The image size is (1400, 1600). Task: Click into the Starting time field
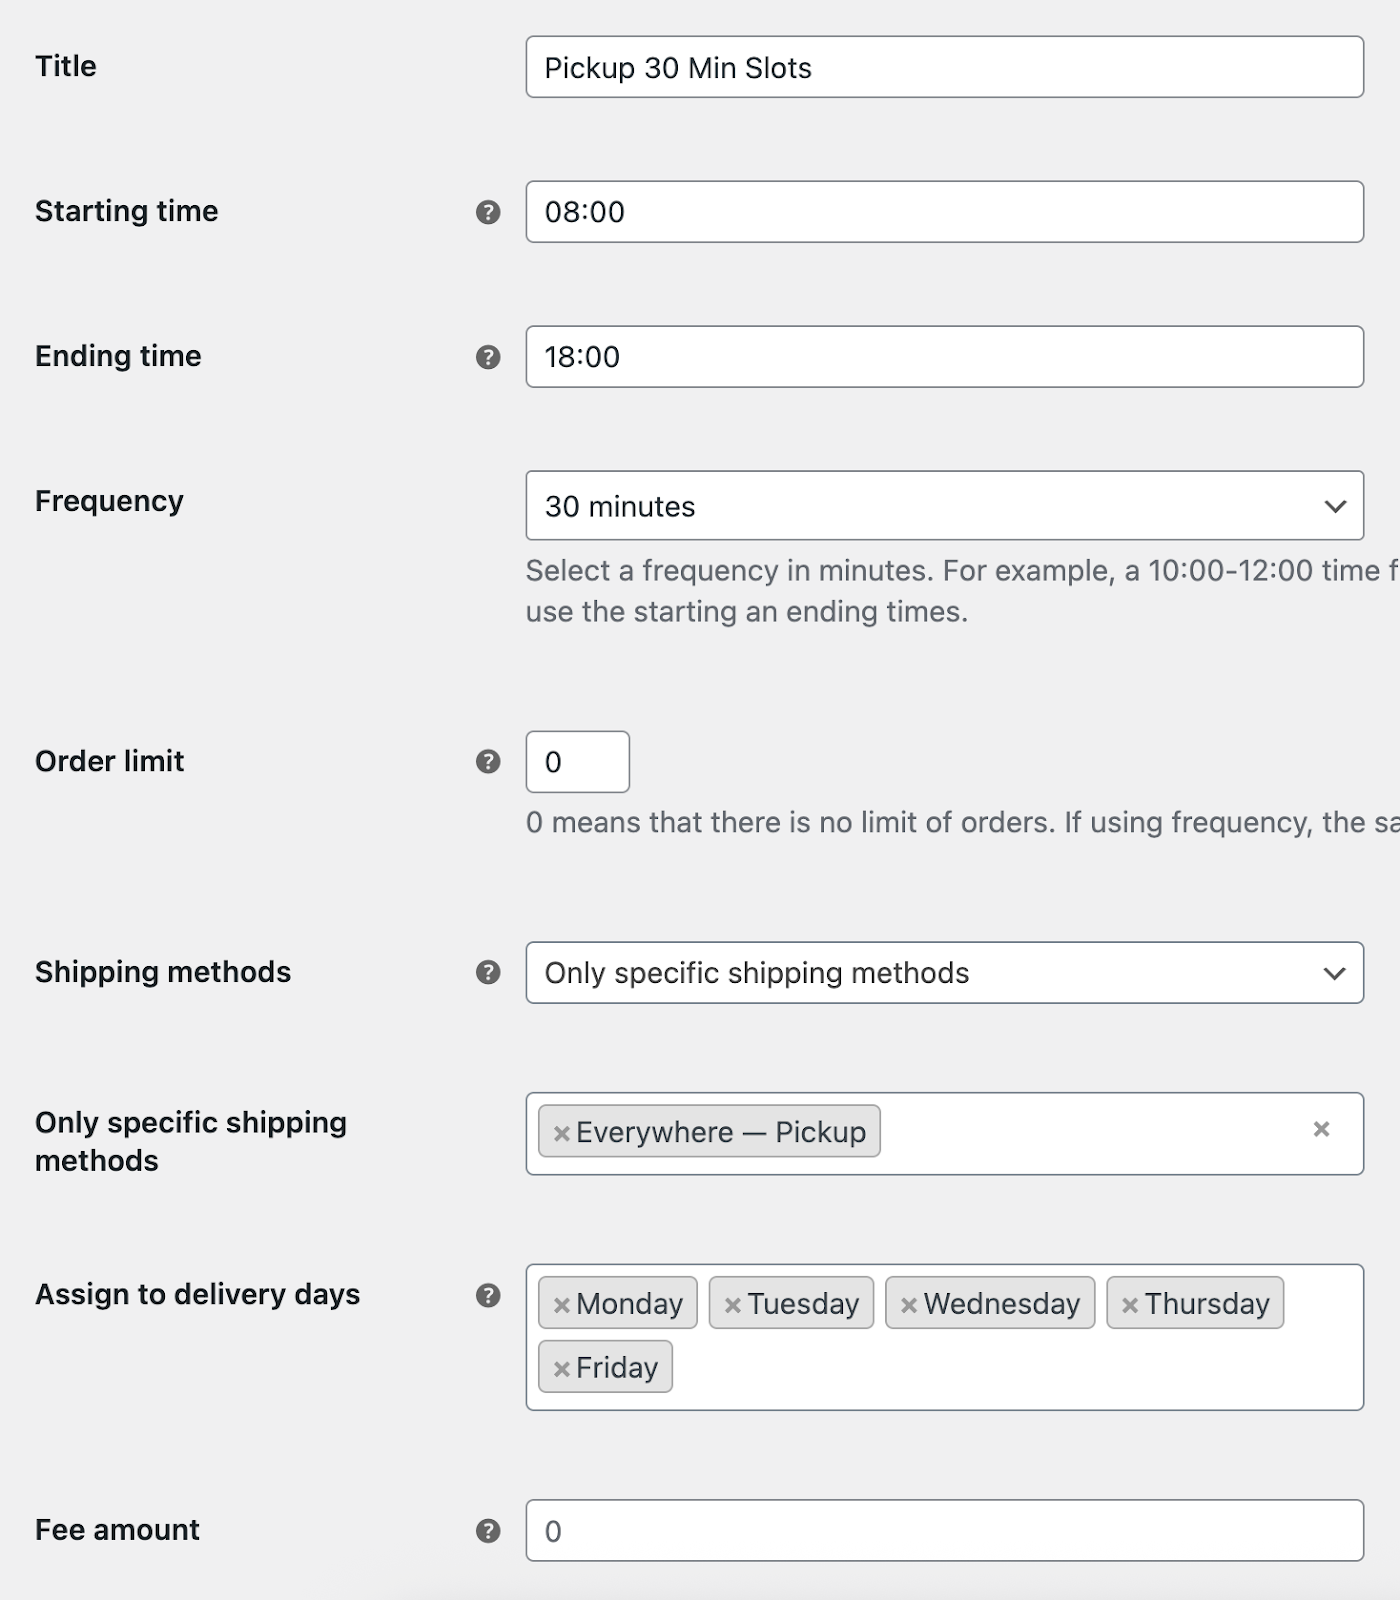pyautogui.click(x=944, y=212)
